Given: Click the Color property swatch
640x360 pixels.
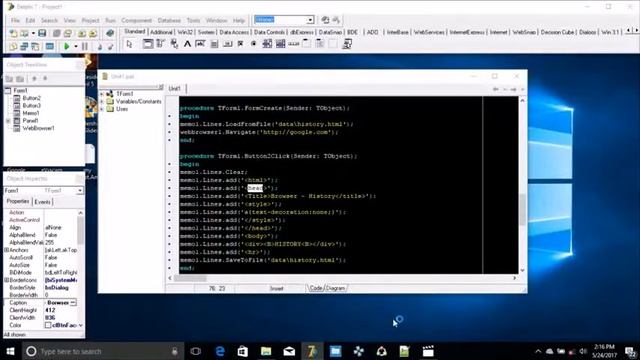Looking at the screenshot, I should pos(48,325).
